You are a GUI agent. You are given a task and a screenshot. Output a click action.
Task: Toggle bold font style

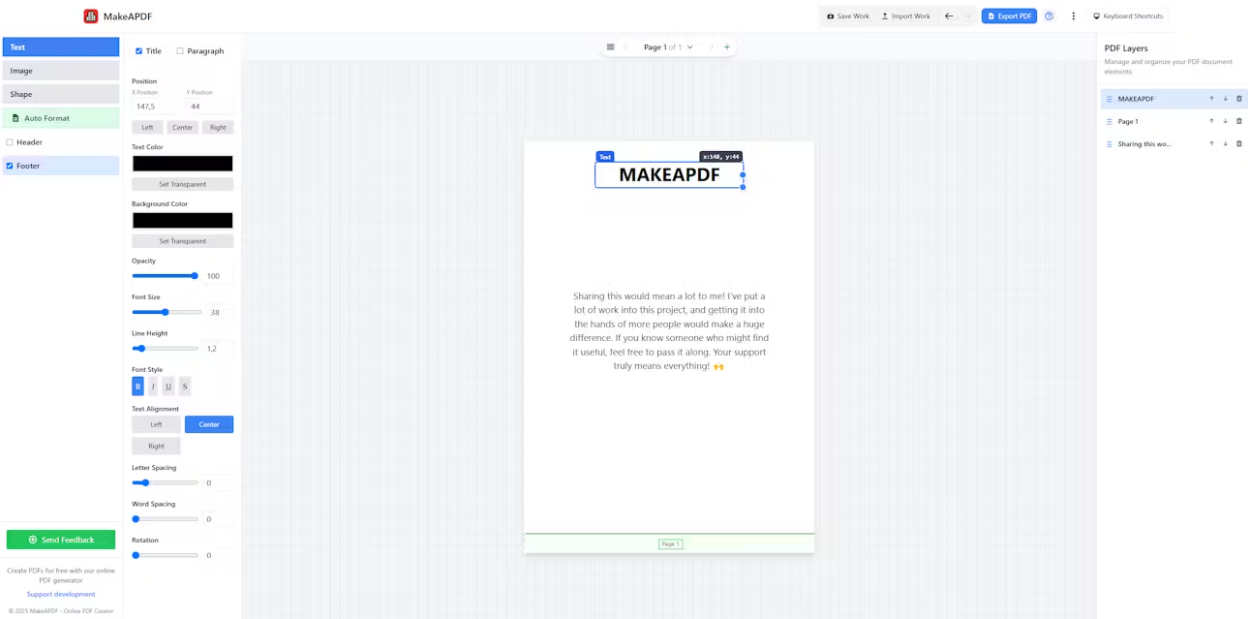tap(138, 386)
